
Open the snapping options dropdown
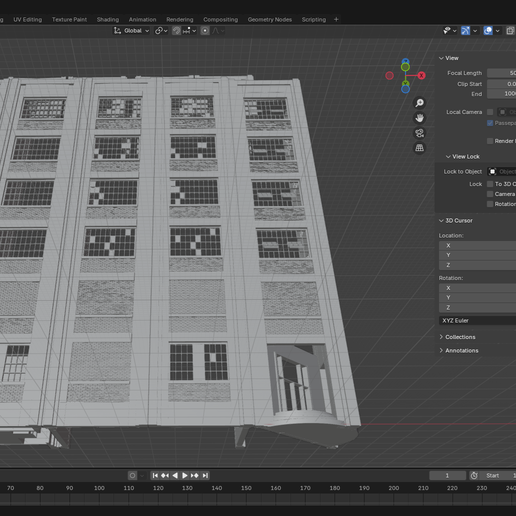[190, 31]
